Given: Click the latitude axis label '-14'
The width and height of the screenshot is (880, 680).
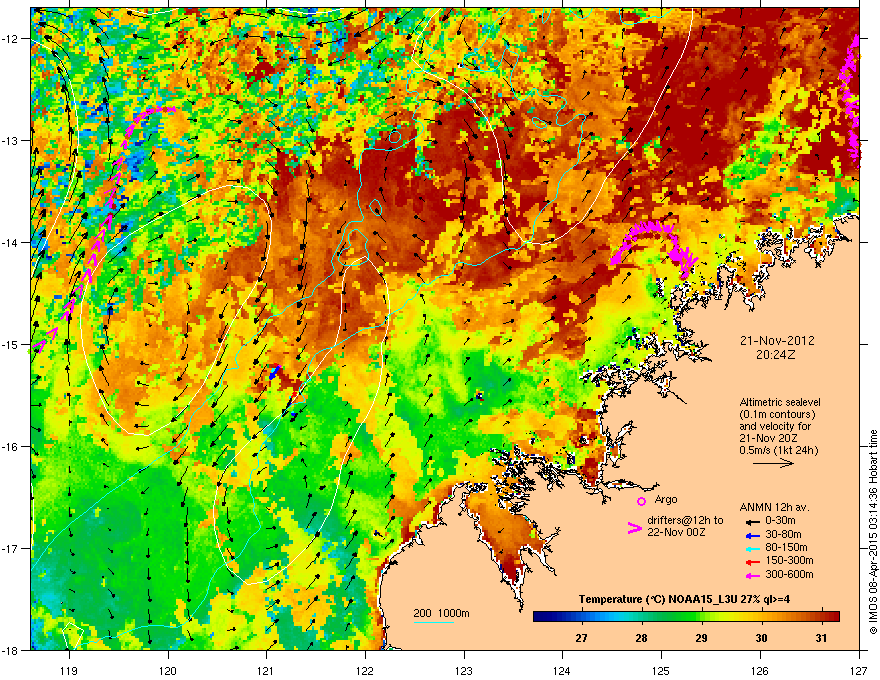Looking at the screenshot, I should [x=10, y=242].
